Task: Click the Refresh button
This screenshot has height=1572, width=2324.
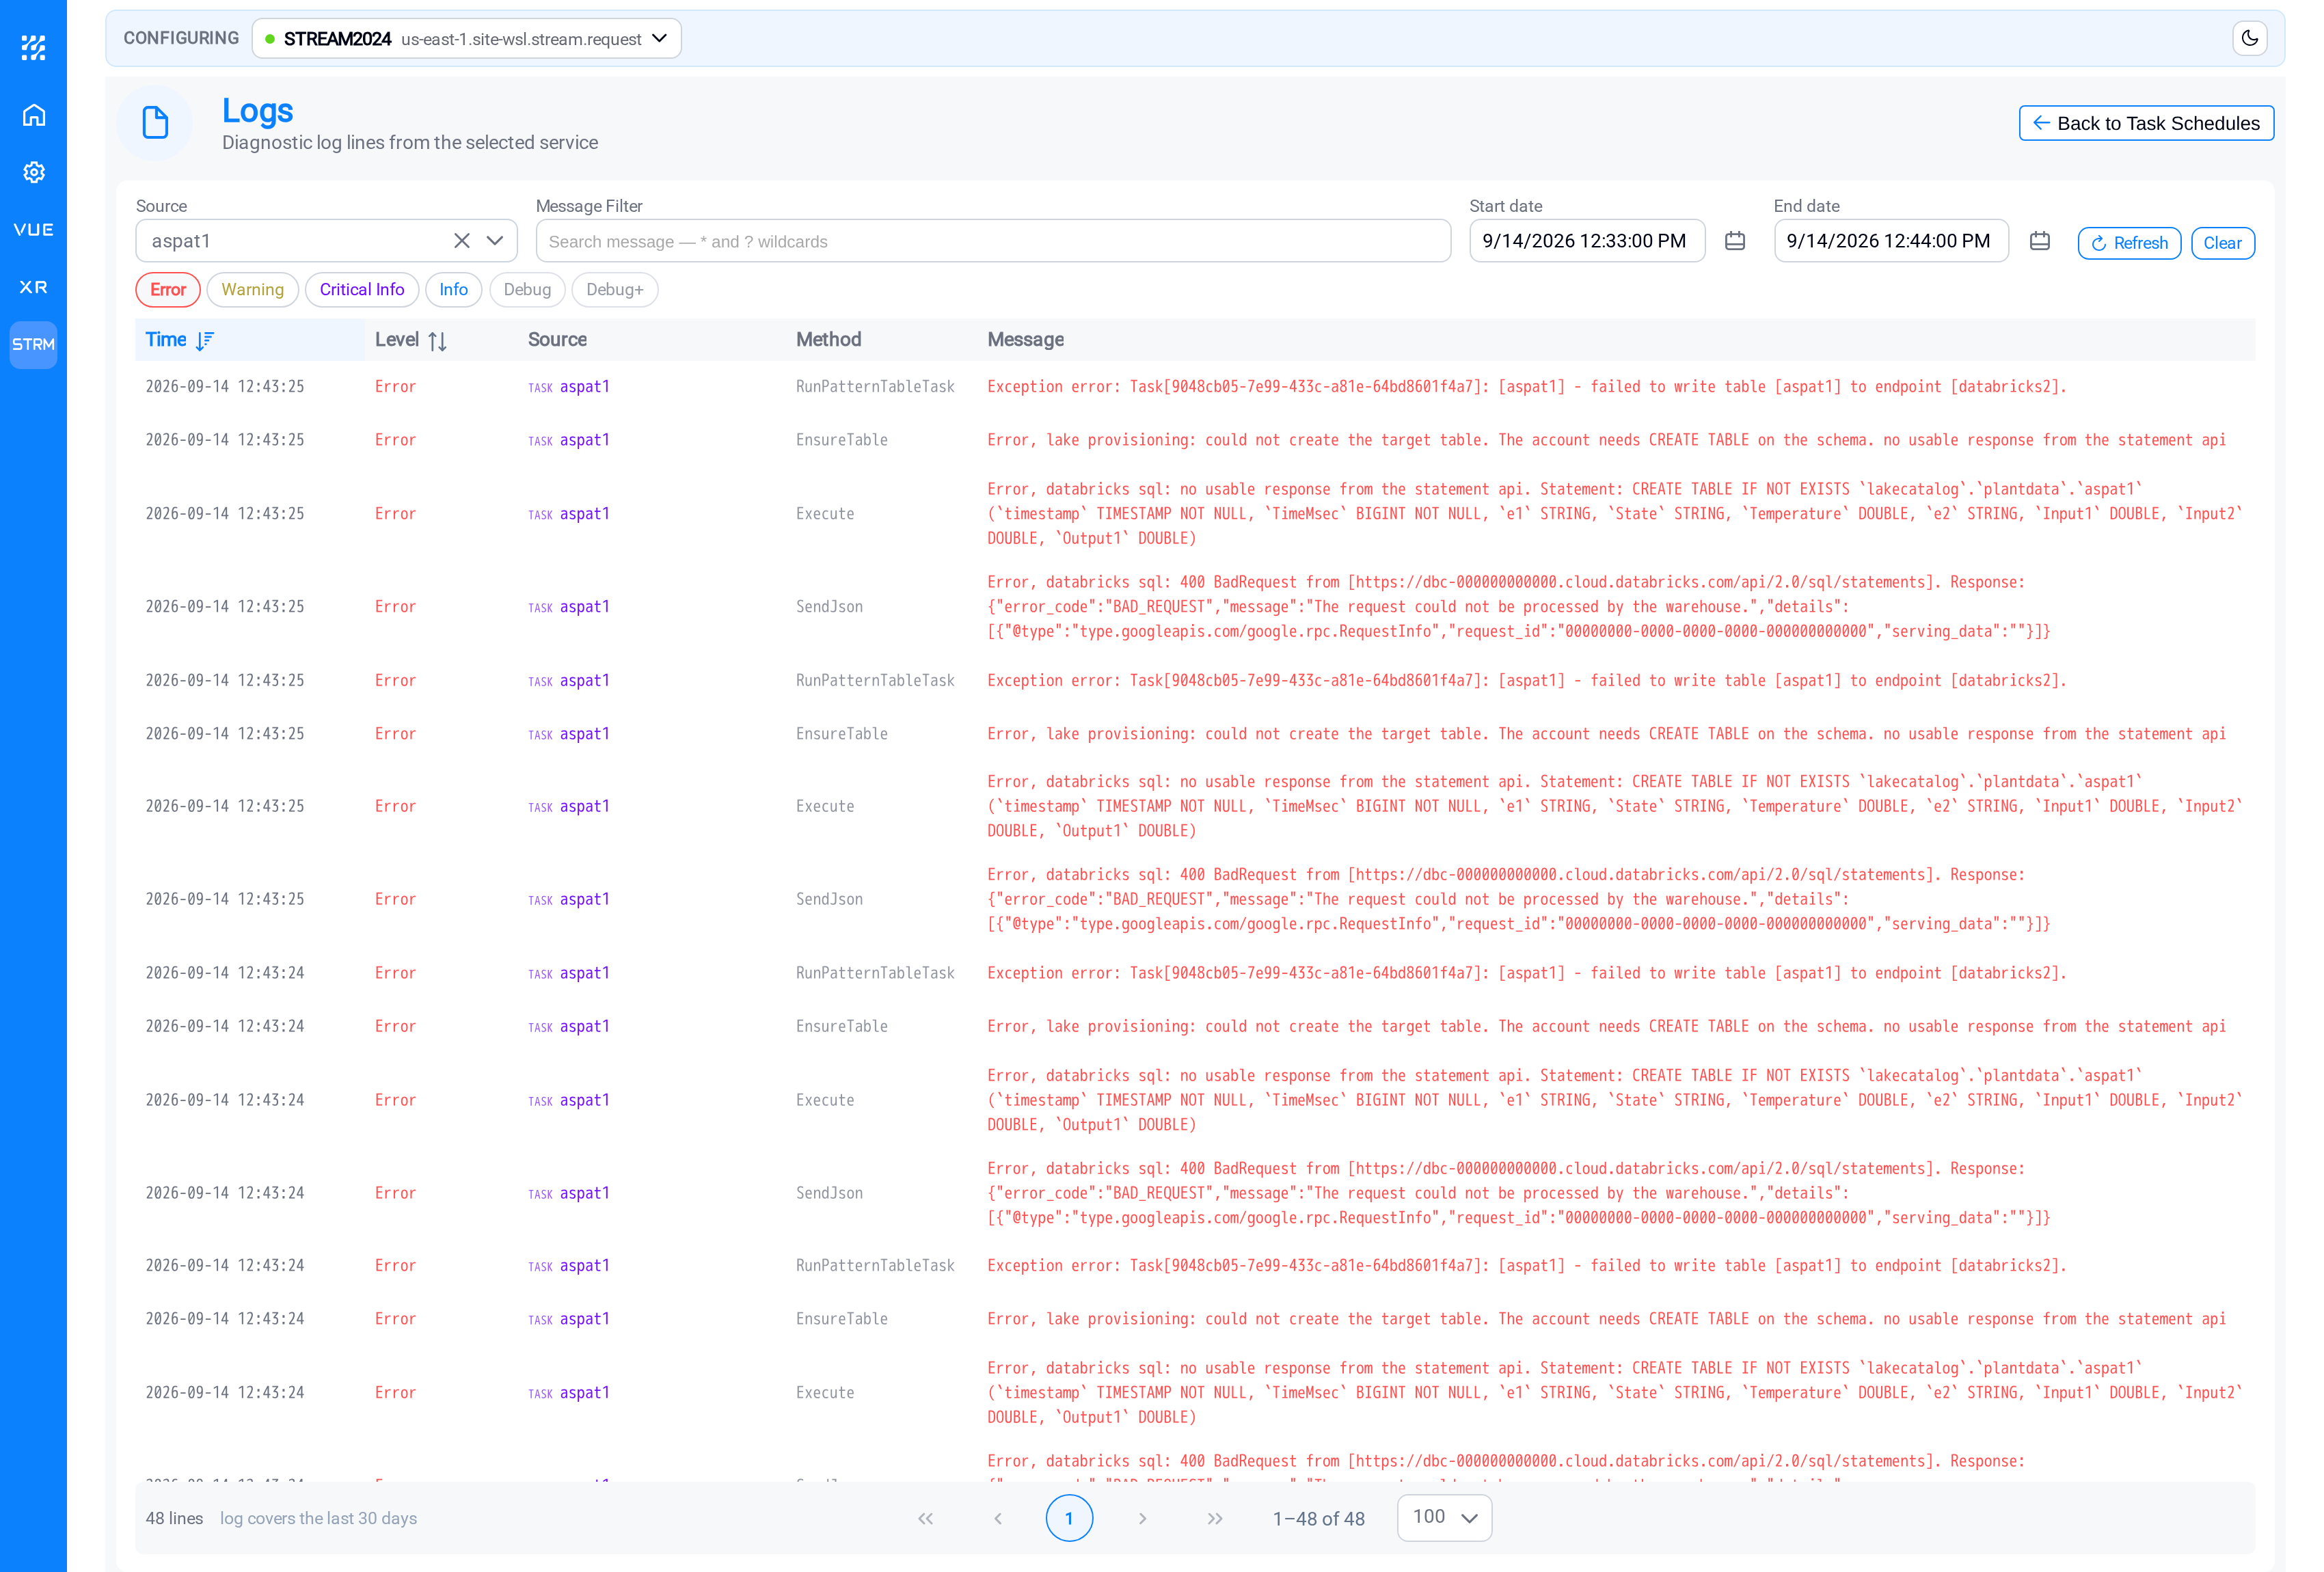Action: tap(2129, 243)
